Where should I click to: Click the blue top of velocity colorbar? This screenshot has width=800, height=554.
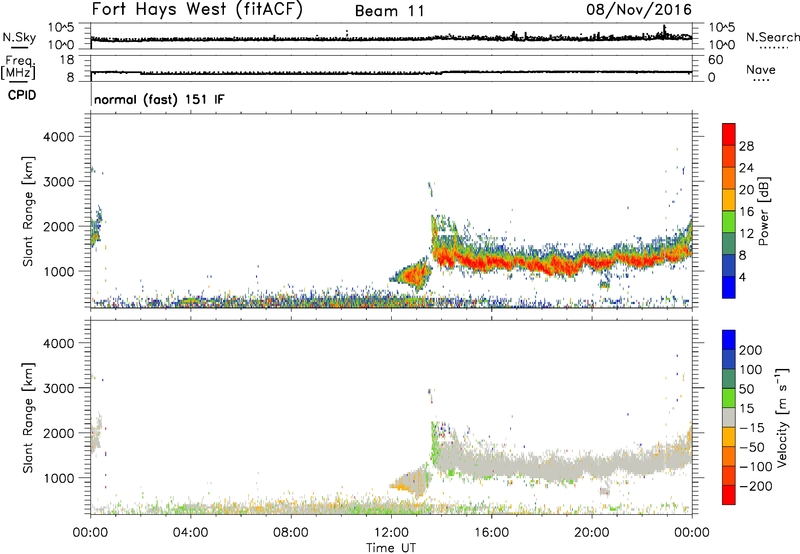[x=729, y=340]
